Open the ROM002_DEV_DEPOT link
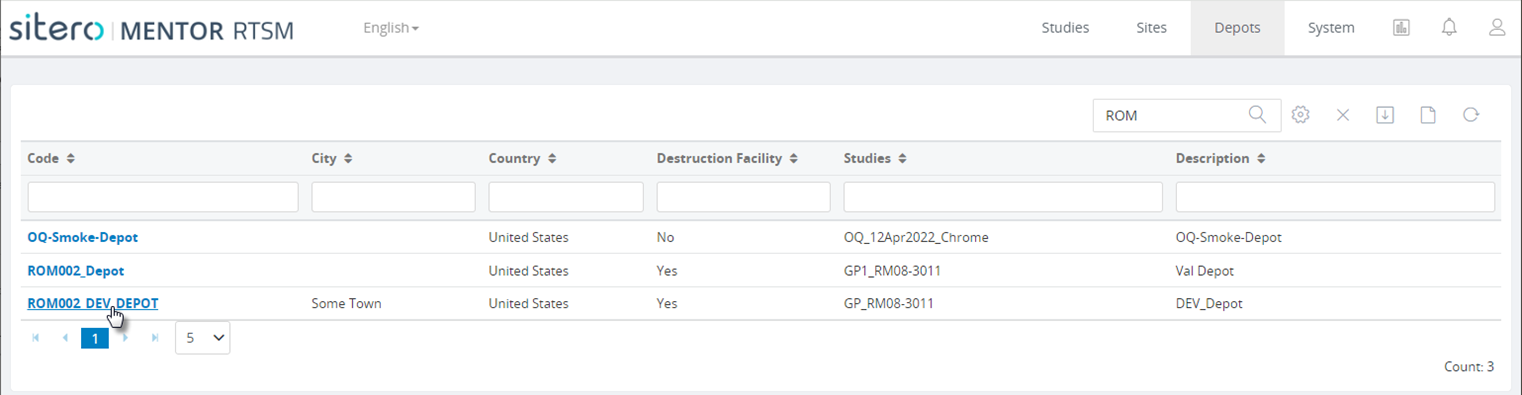 (92, 303)
